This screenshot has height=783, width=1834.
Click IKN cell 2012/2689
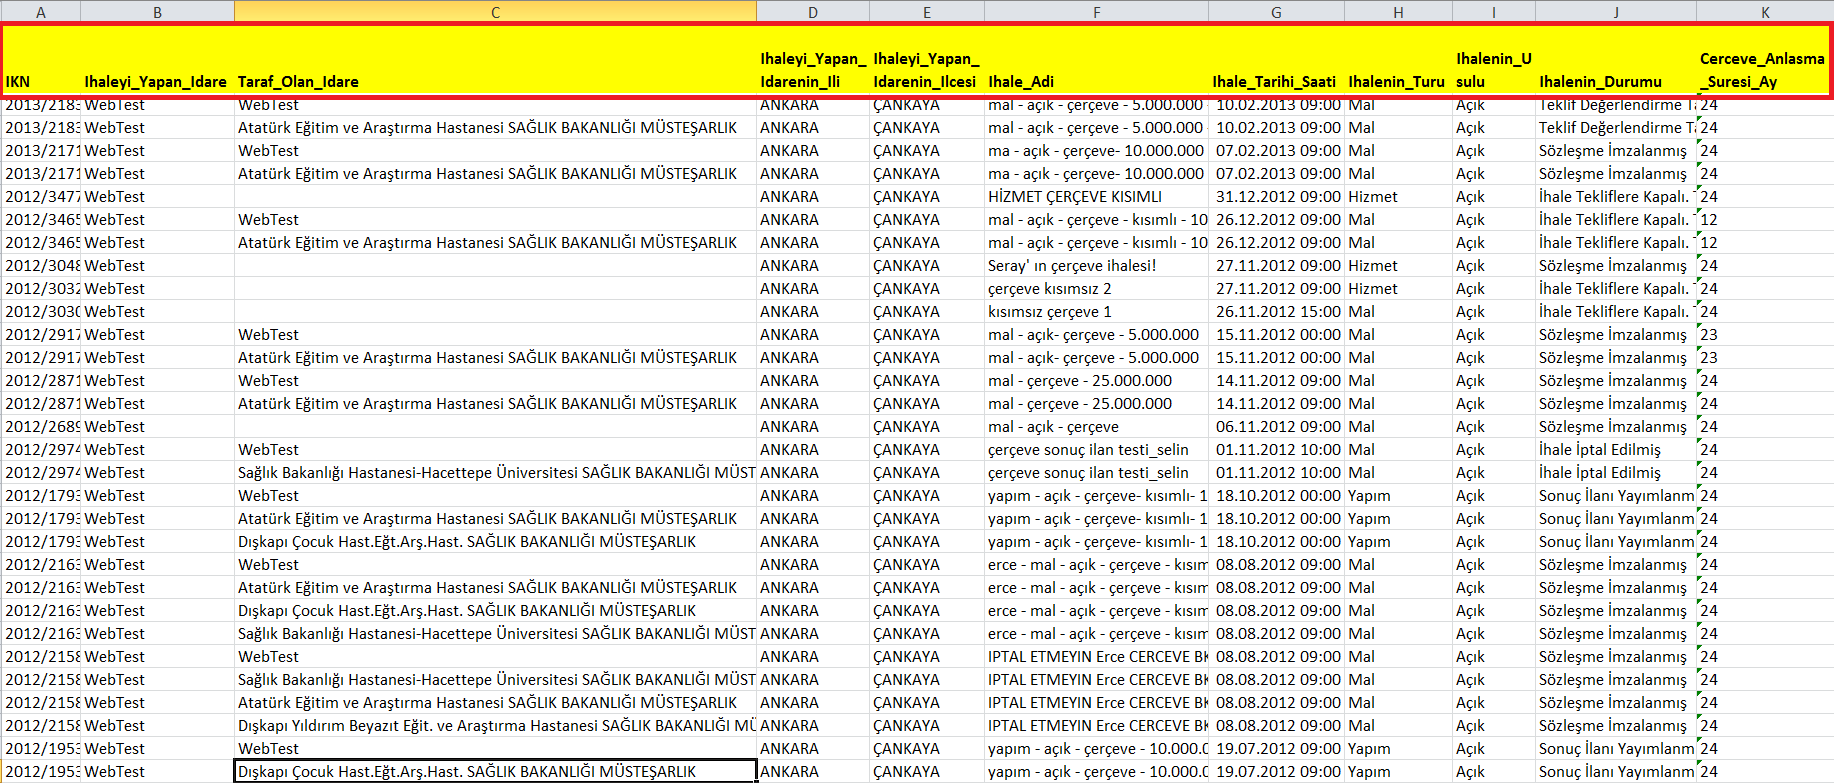41,427
